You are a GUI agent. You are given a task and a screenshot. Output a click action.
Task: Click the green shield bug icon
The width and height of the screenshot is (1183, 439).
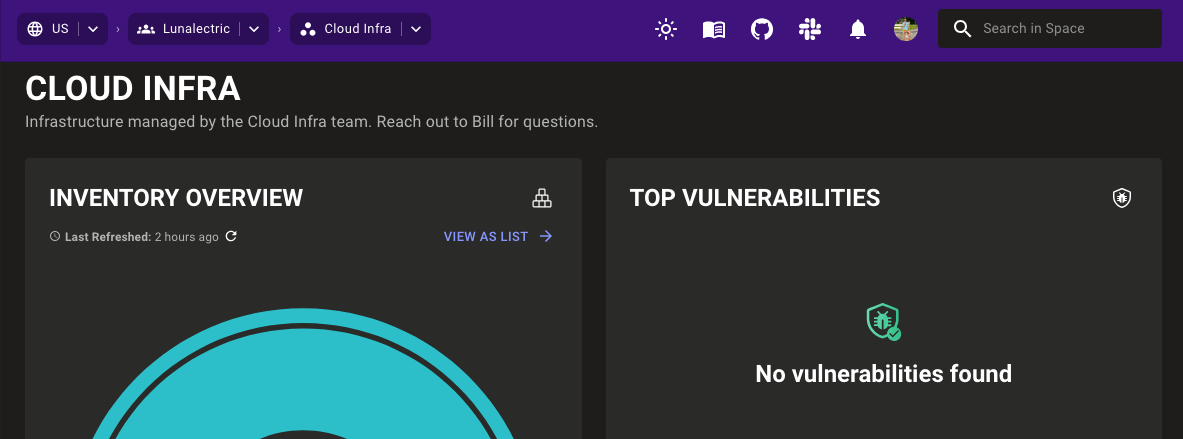[x=883, y=322]
